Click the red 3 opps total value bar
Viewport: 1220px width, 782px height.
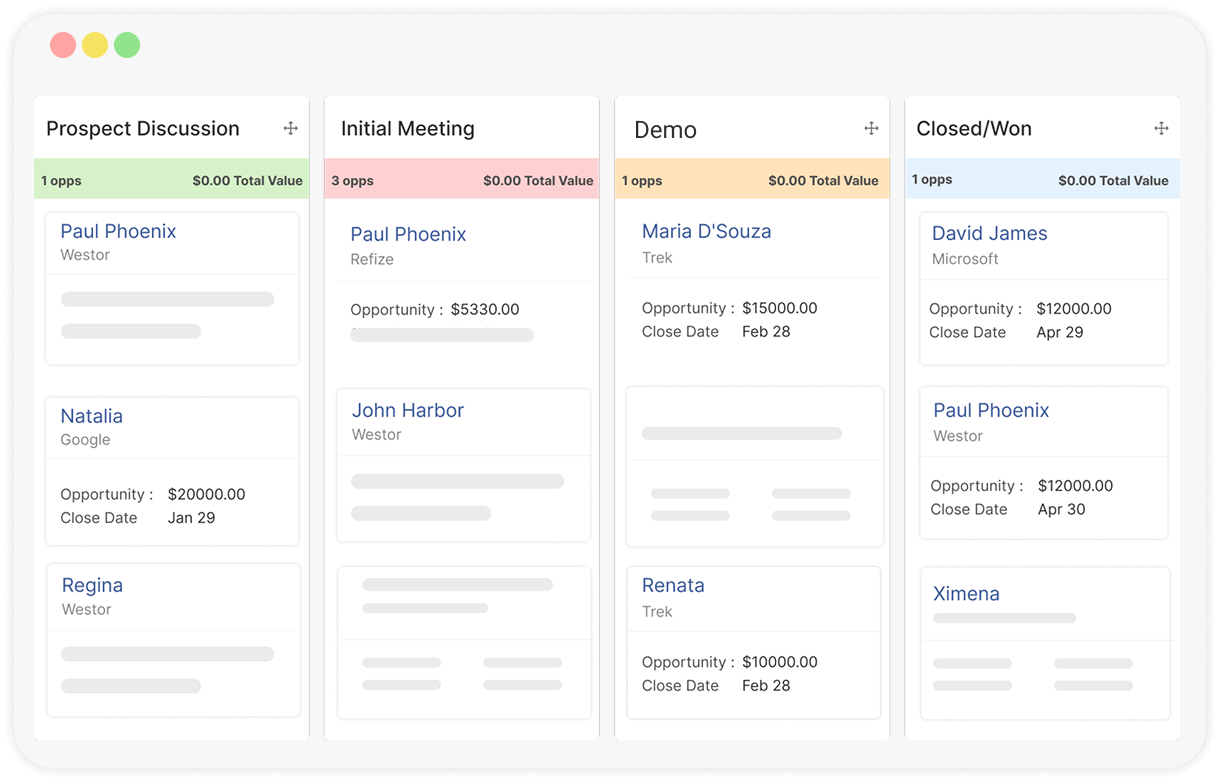461,180
